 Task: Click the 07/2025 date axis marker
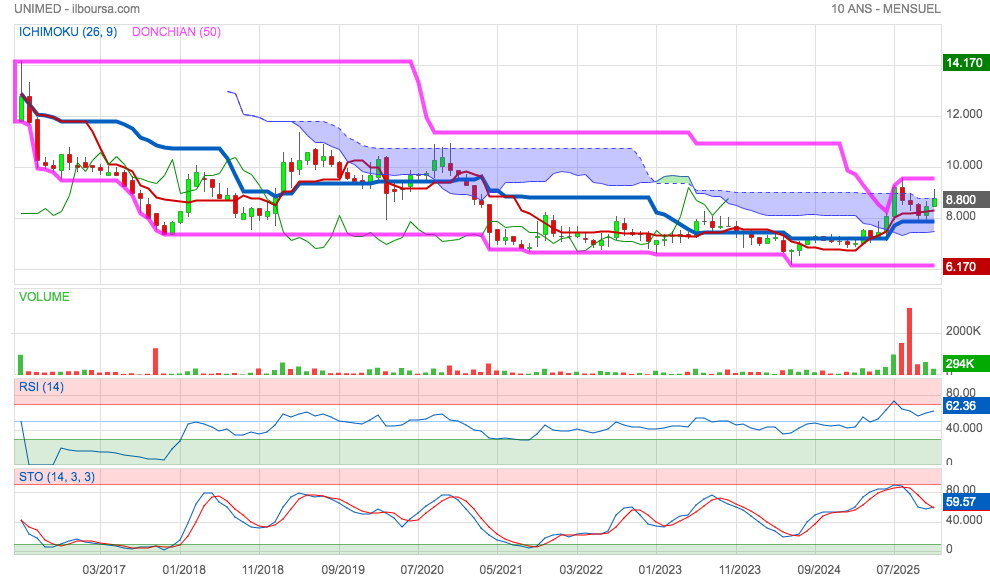[x=898, y=569]
